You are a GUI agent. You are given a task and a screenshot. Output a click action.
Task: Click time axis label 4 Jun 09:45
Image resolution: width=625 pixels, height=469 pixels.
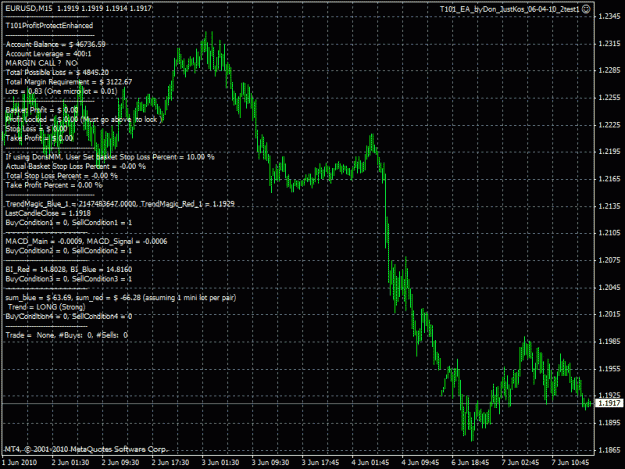point(421,463)
